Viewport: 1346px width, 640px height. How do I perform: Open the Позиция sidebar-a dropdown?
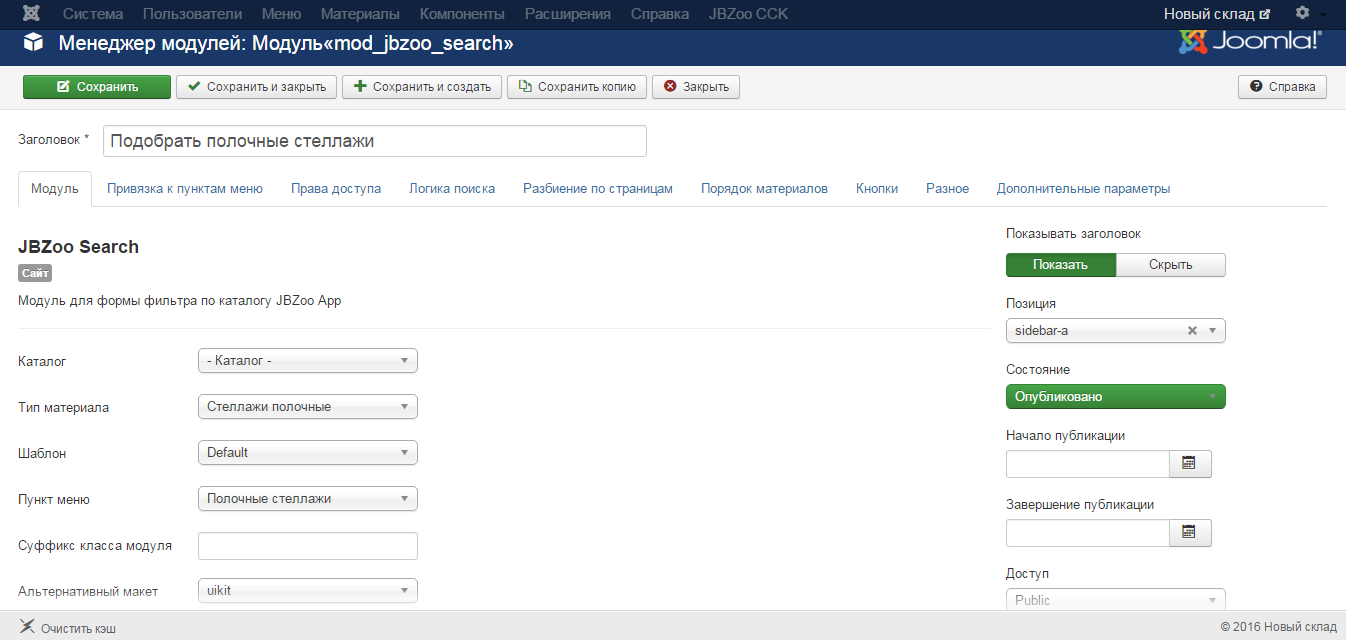click(1116, 331)
